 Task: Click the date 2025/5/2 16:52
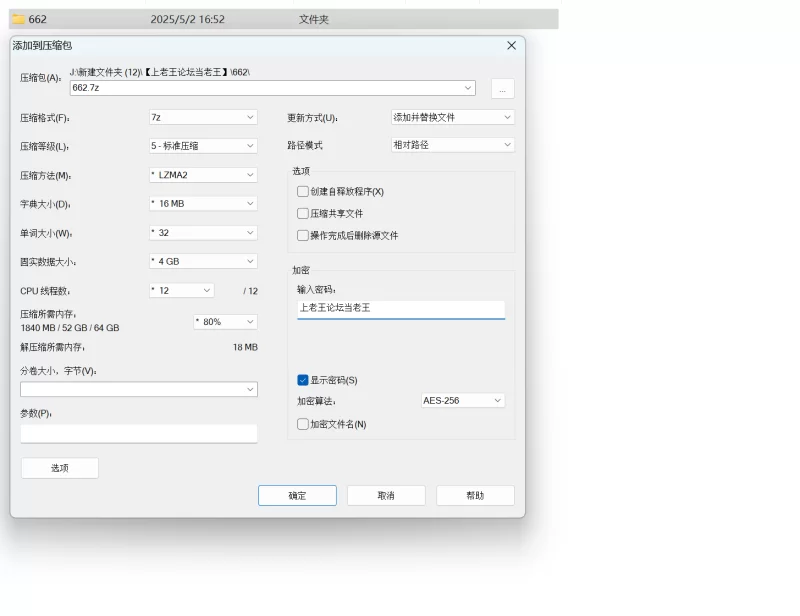click(x=187, y=19)
